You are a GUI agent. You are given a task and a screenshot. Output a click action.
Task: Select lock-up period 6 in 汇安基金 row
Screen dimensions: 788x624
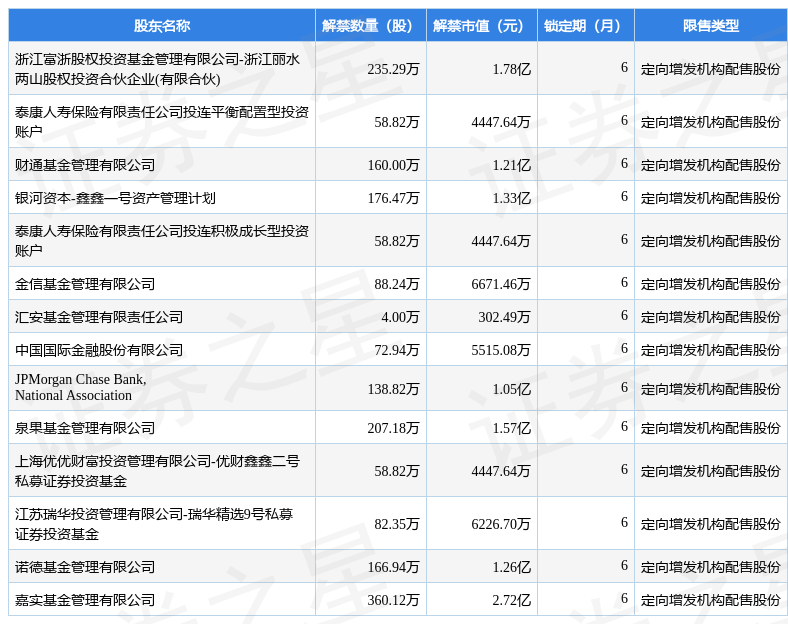click(x=624, y=315)
